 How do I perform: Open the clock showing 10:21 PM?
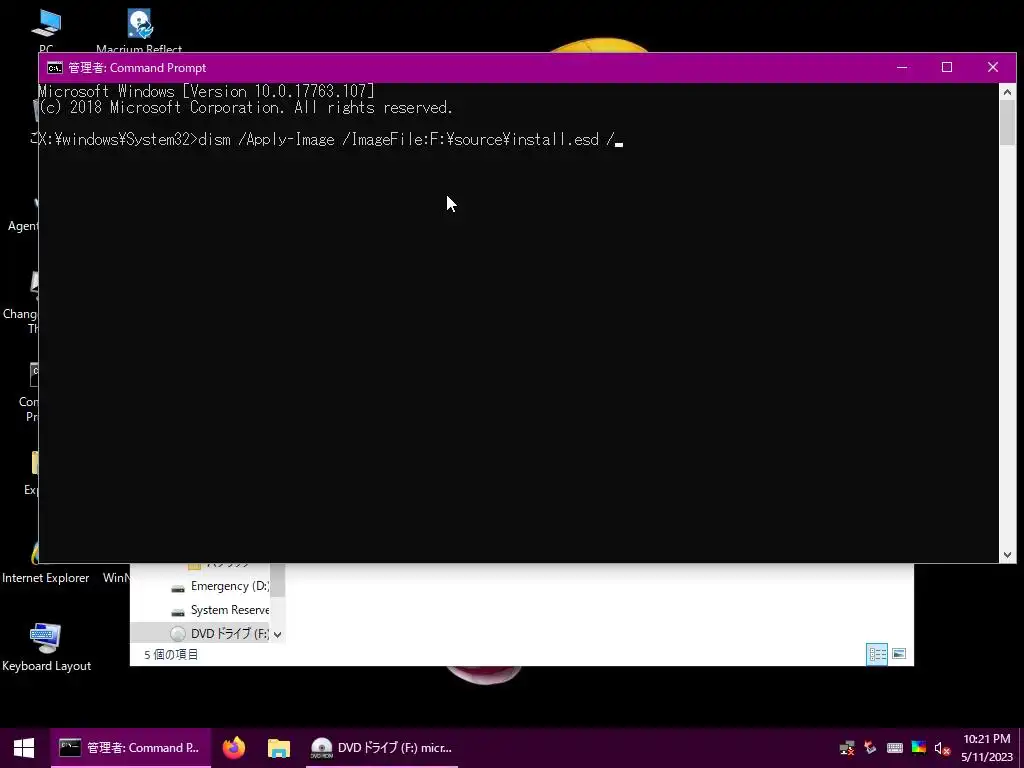click(x=987, y=748)
